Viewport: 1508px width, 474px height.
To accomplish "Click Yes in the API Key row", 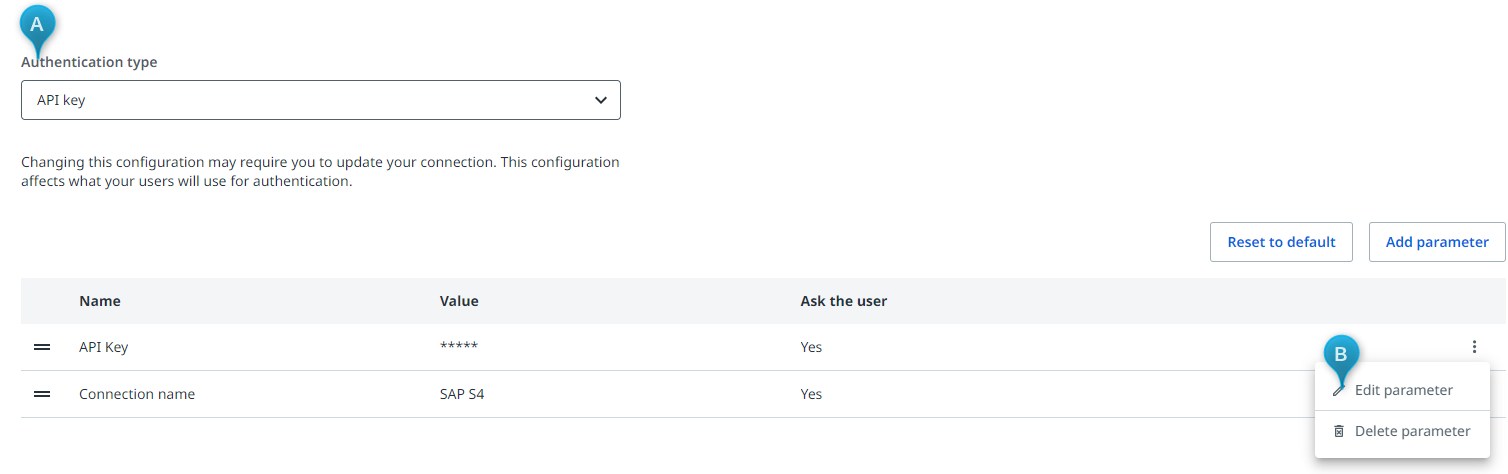I will (811, 347).
